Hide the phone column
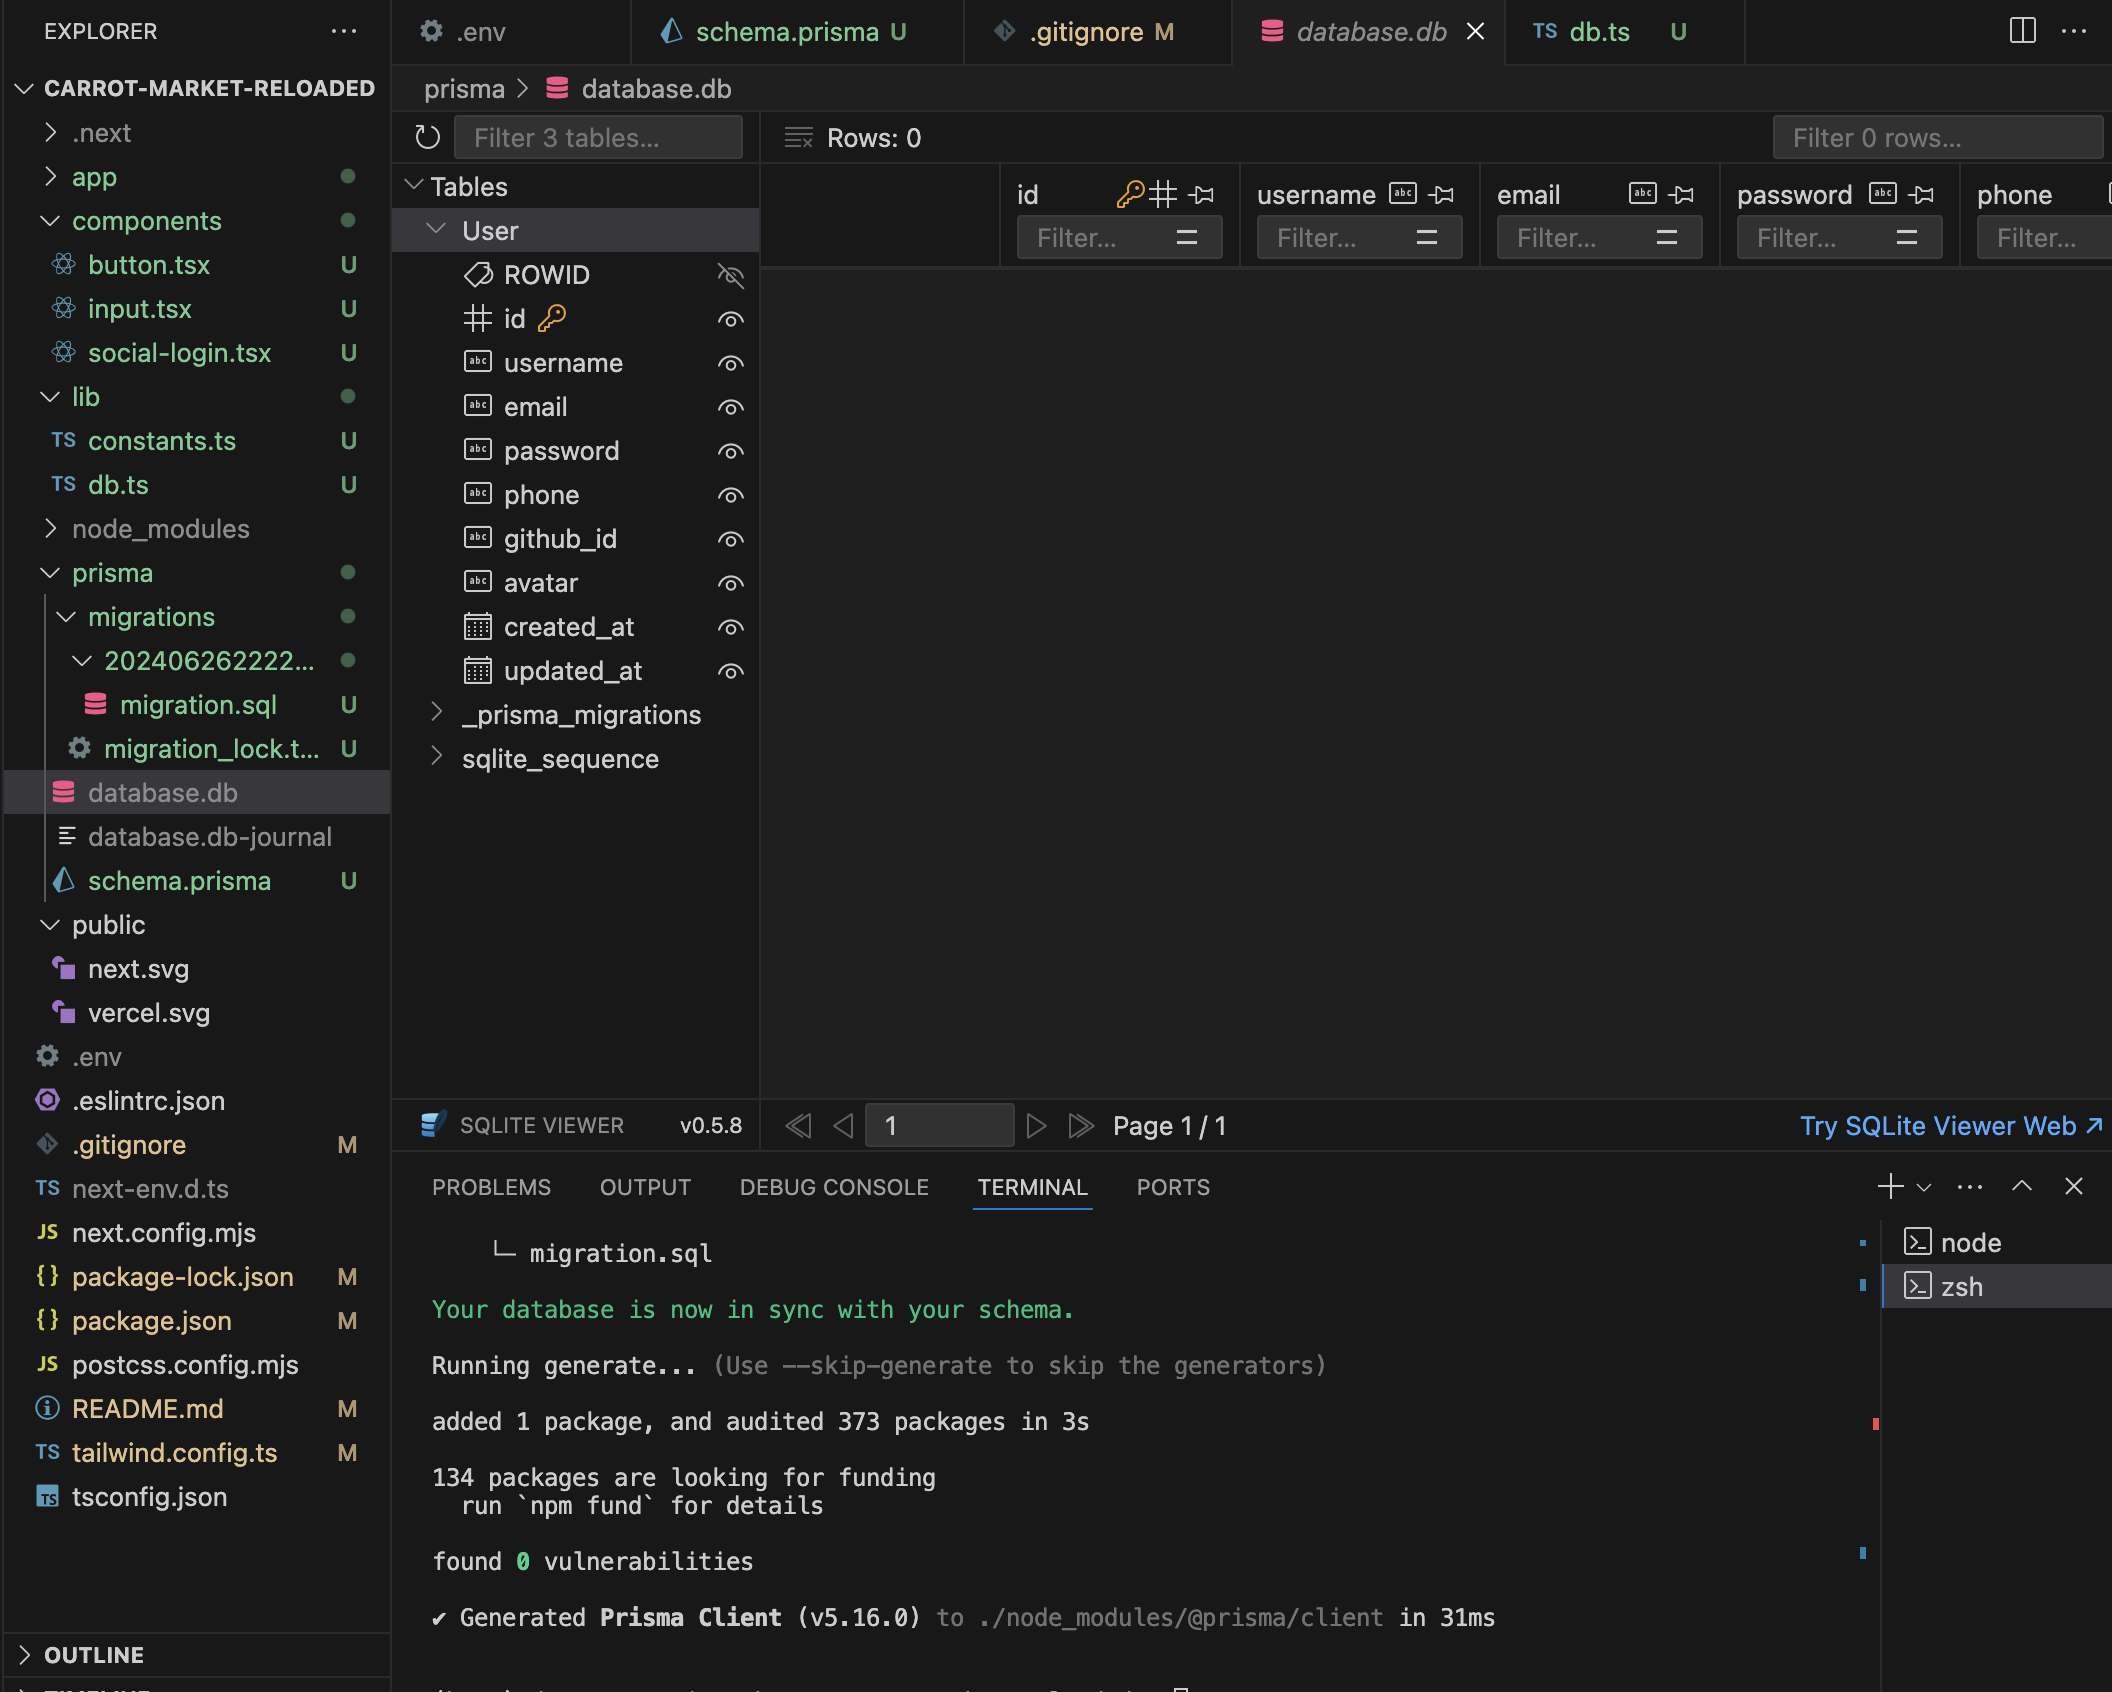Screen dimensions: 2112x1692 [x=731, y=495]
